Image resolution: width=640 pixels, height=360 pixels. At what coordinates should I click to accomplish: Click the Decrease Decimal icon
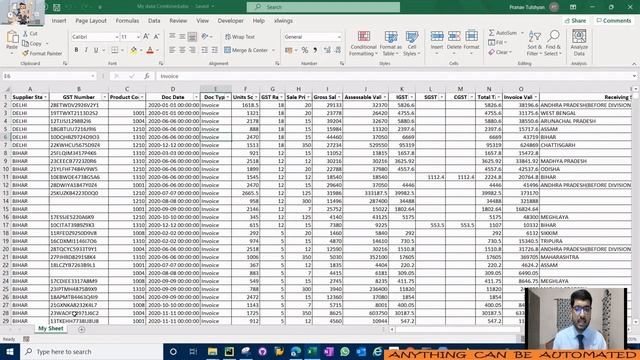tap(338, 50)
